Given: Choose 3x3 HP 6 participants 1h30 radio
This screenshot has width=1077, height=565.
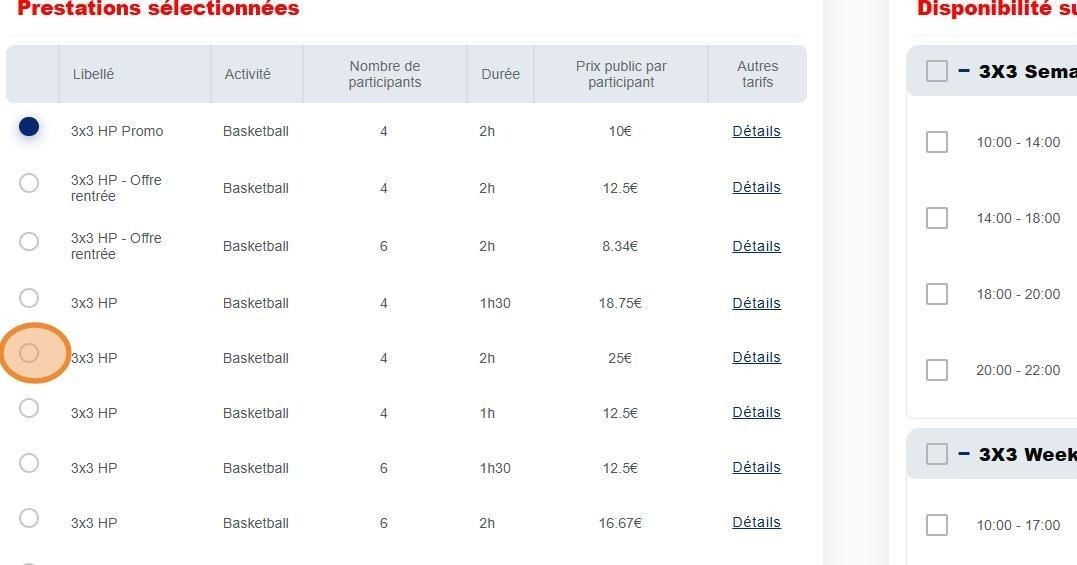Looking at the screenshot, I should pyautogui.click(x=29, y=463).
